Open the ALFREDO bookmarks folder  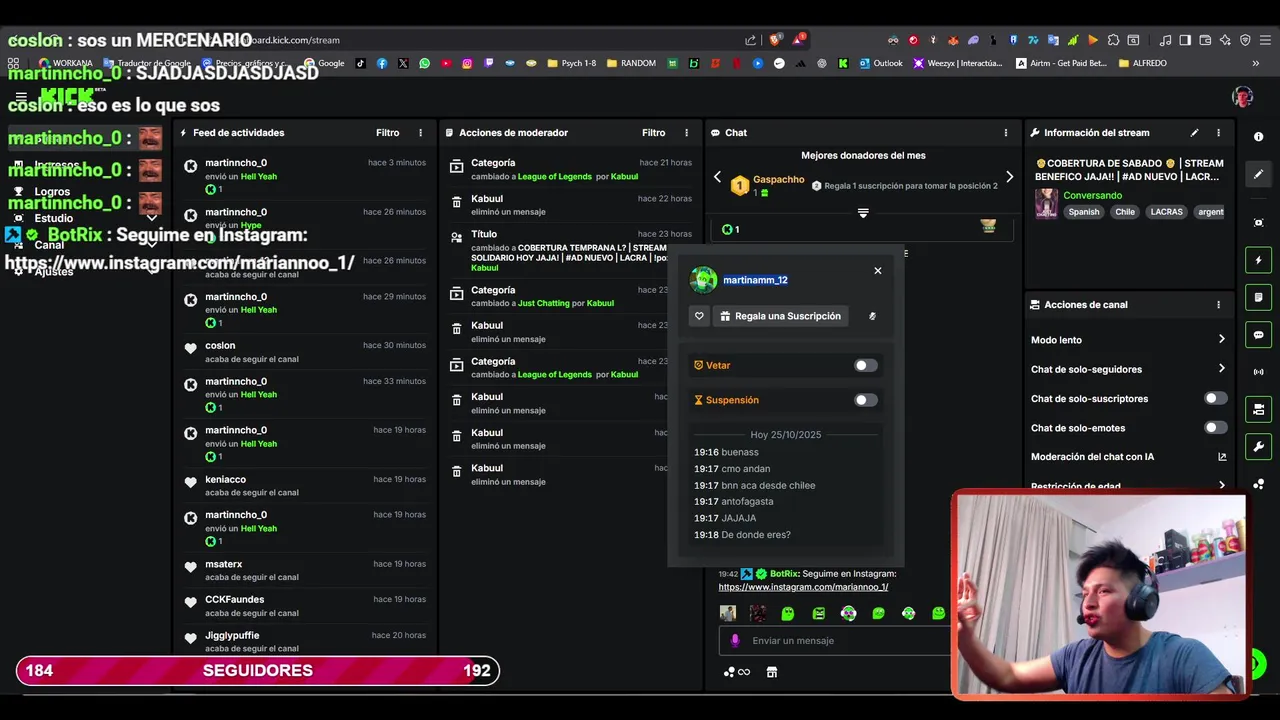click(1142, 63)
